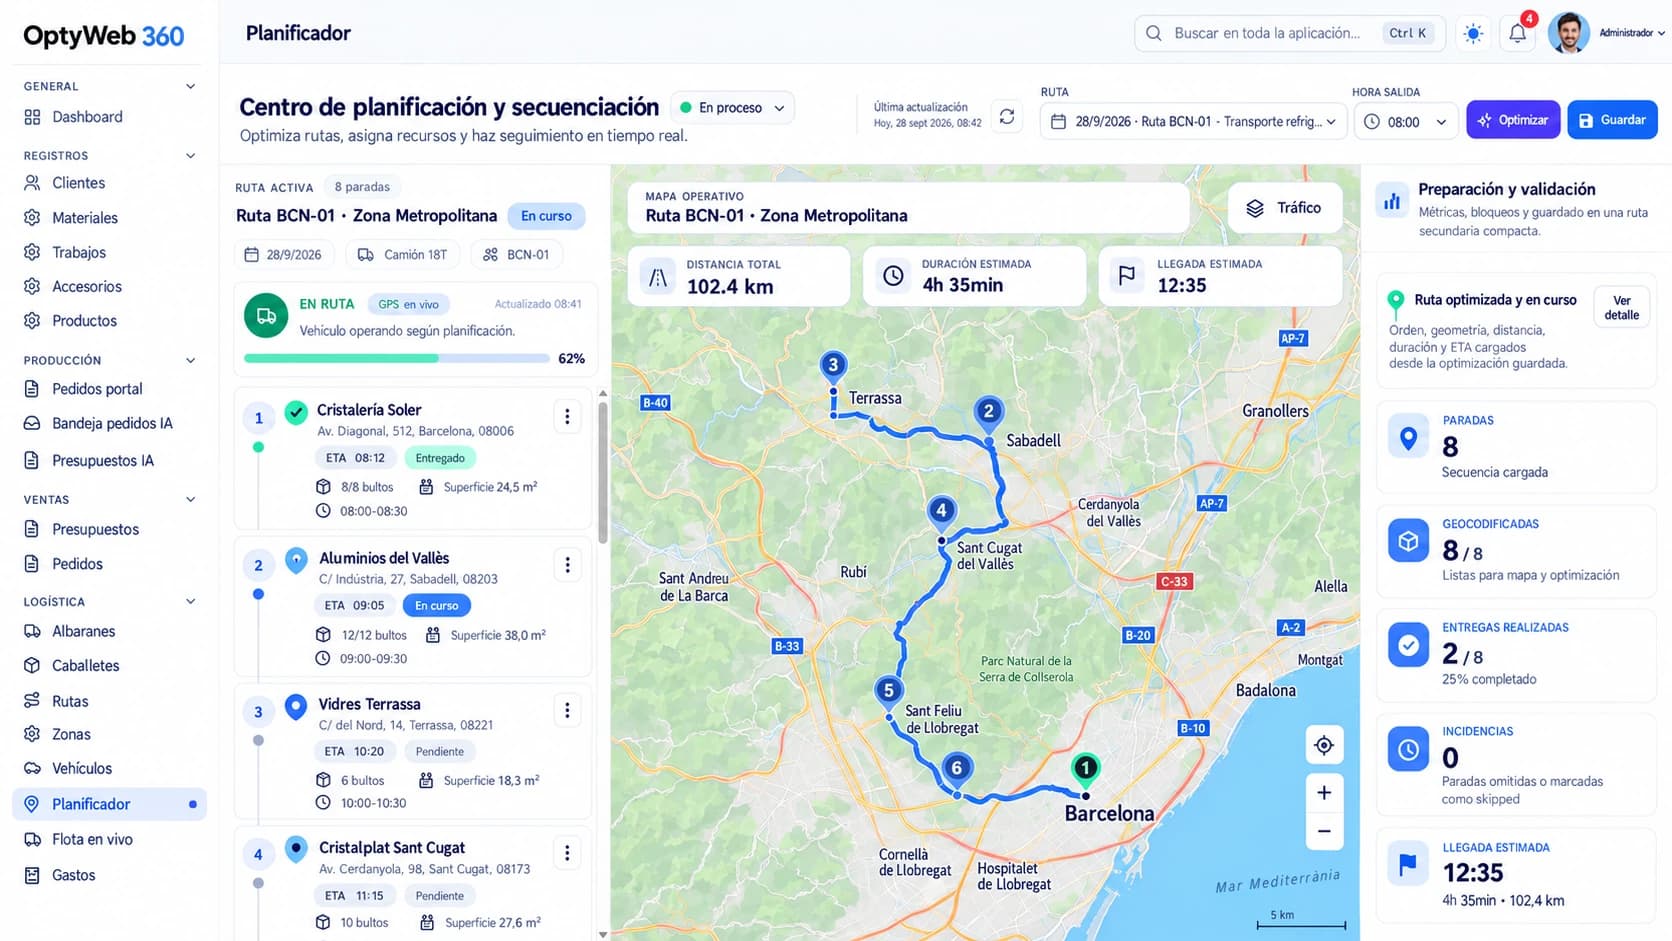The height and width of the screenshot is (941, 1672).
Task: Click the Camión 18T chip
Action: 402,255
